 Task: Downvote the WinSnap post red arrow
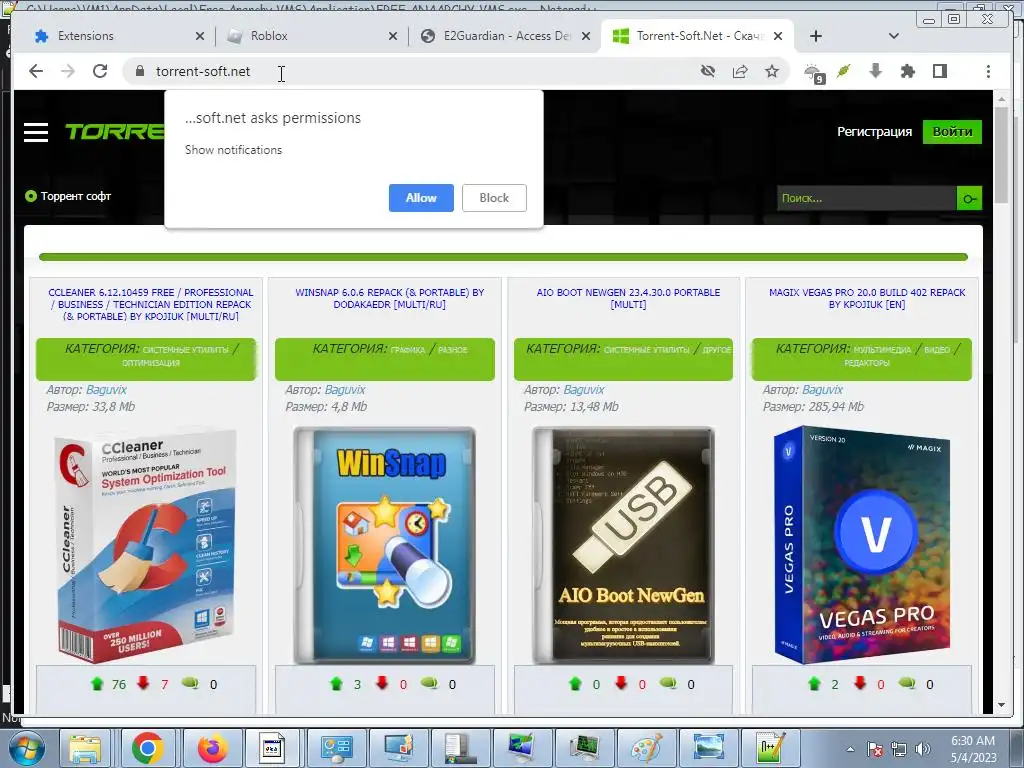[x=382, y=683]
